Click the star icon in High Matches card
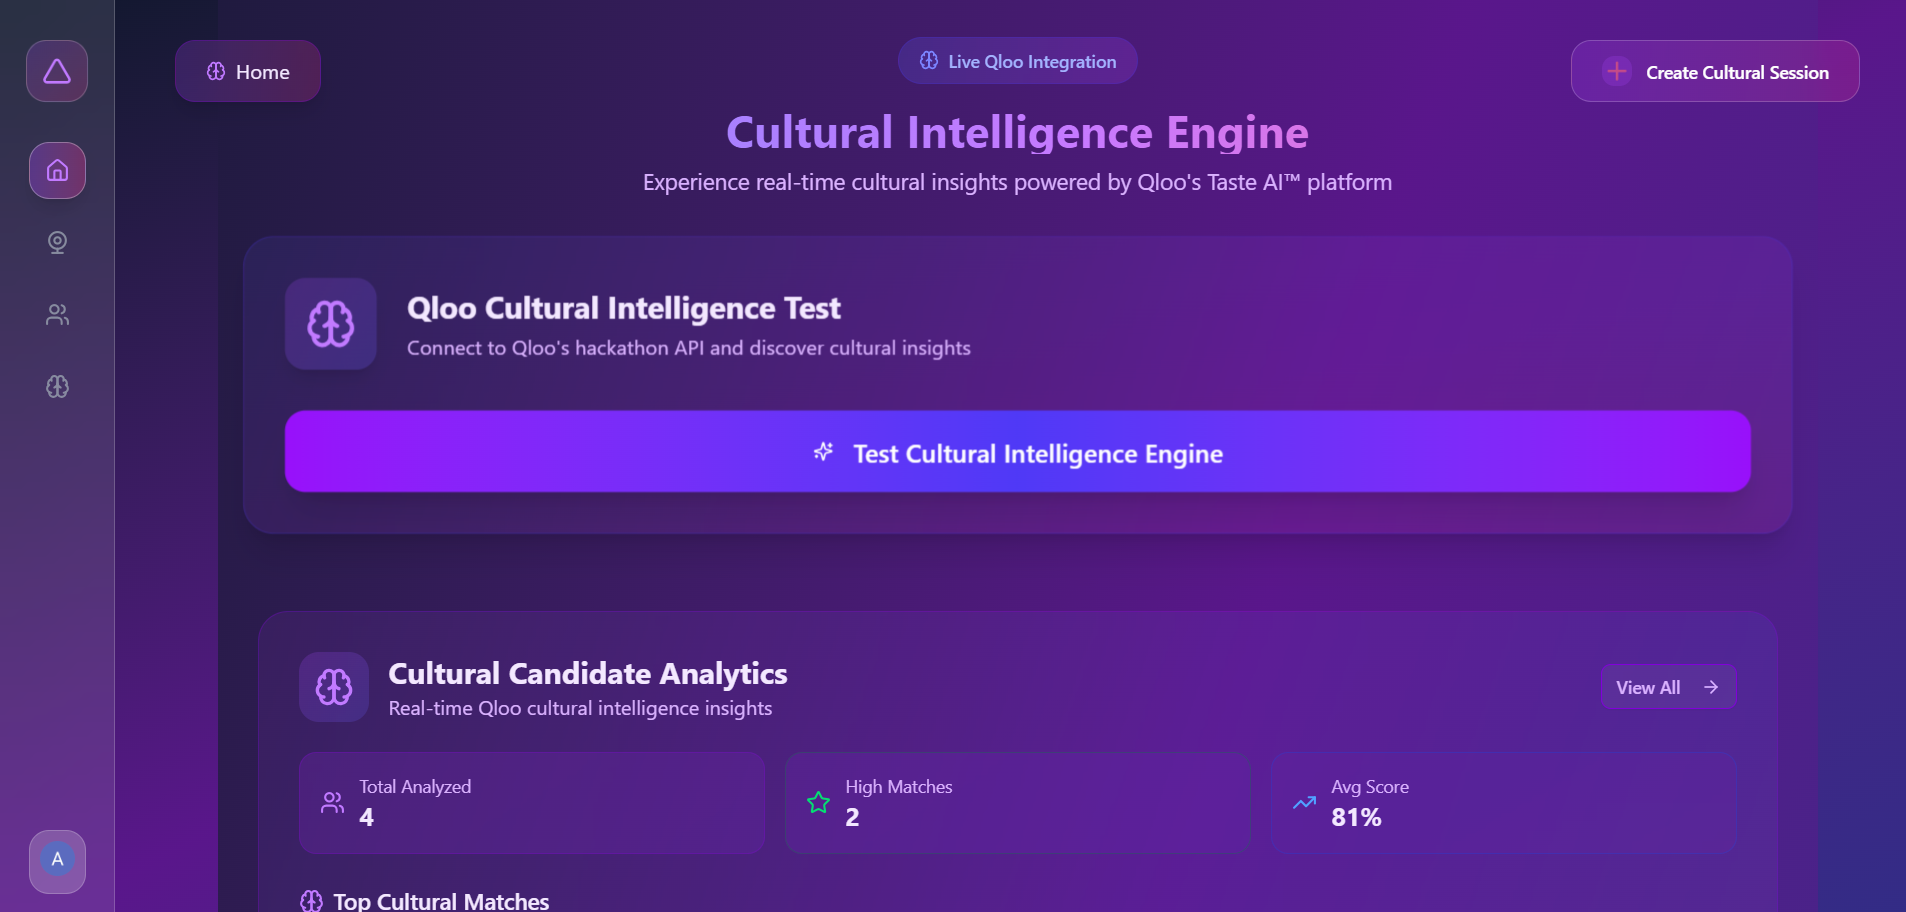This screenshot has width=1906, height=912. pyautogui.click(x=818, y=802)
